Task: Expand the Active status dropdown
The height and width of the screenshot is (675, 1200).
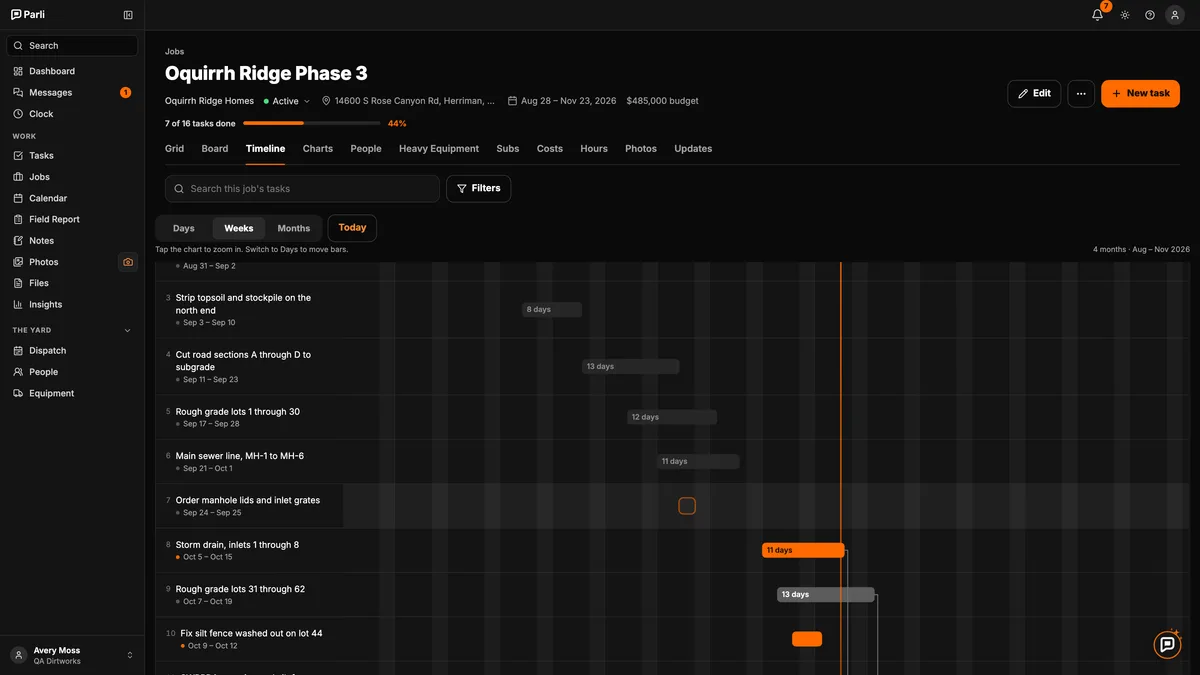Action: (287, 101)
